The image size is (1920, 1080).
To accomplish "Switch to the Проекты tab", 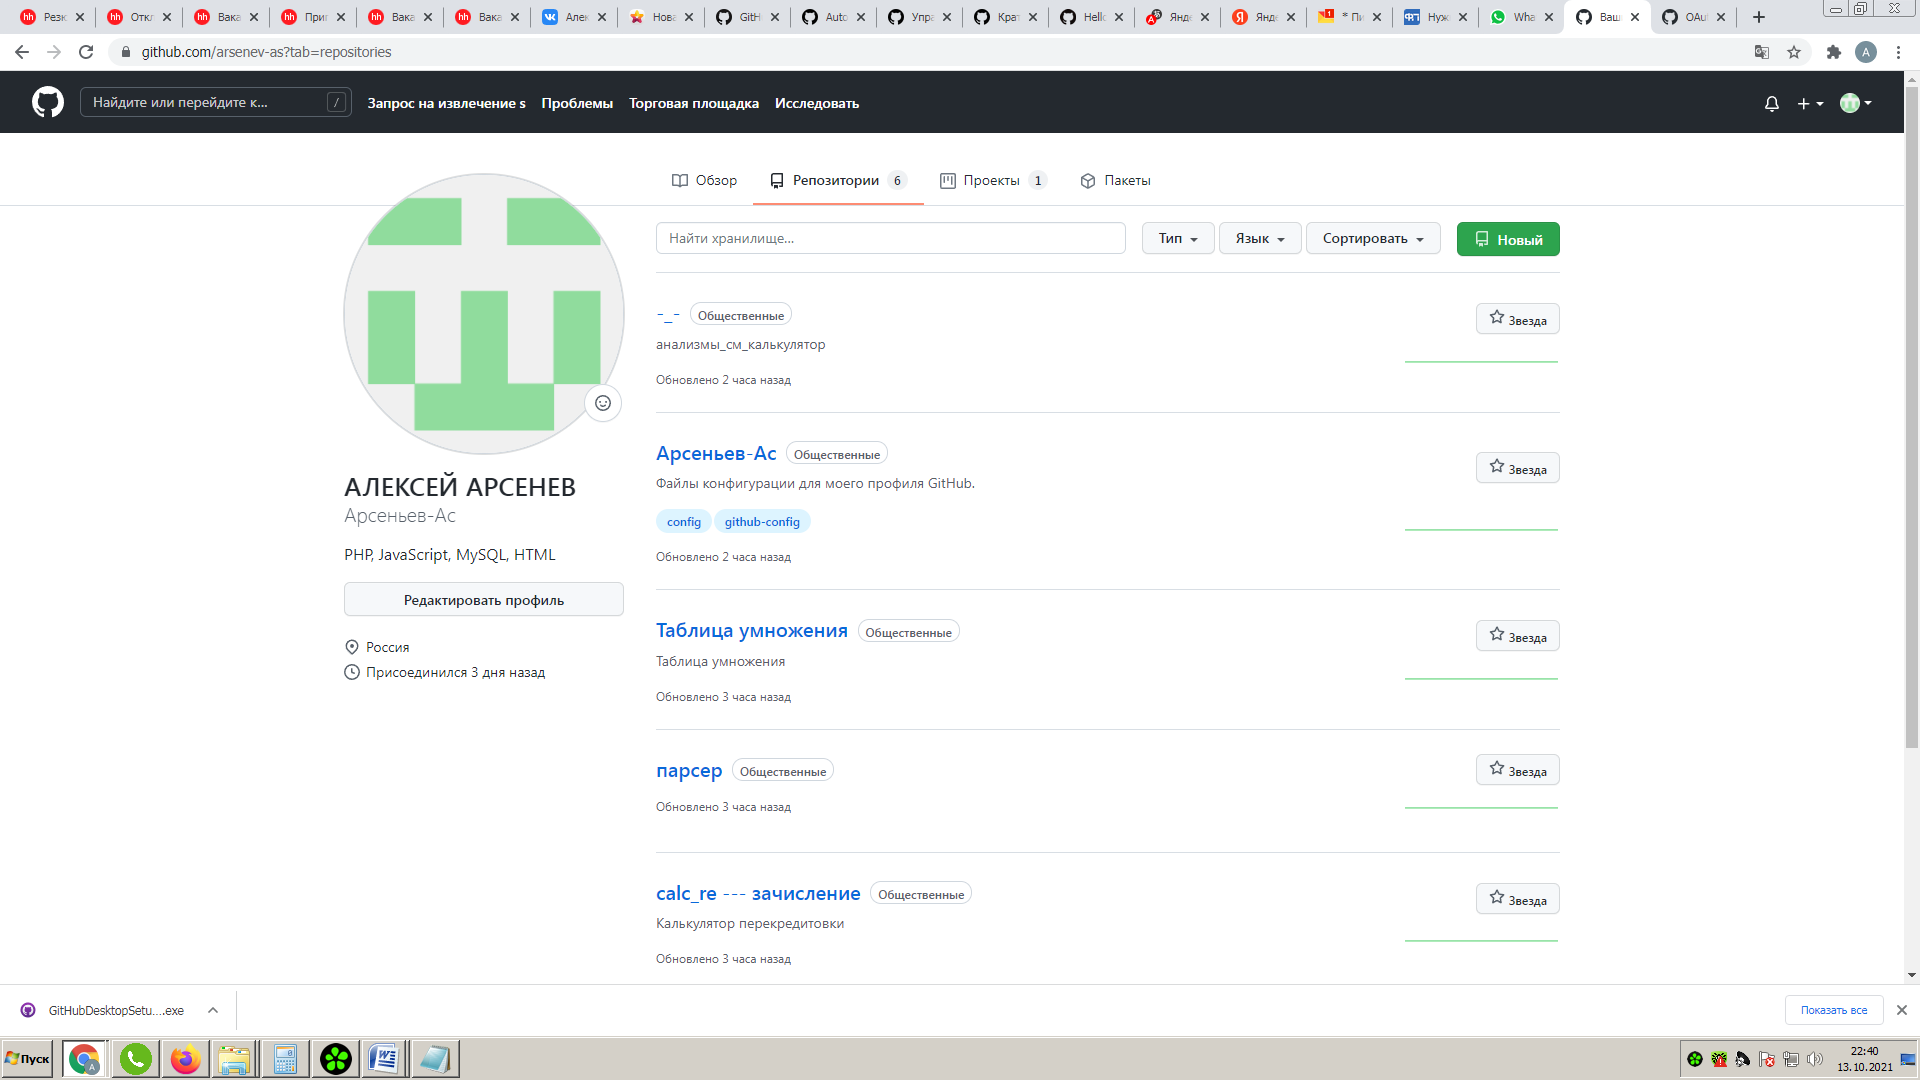I will coord(993,180).
